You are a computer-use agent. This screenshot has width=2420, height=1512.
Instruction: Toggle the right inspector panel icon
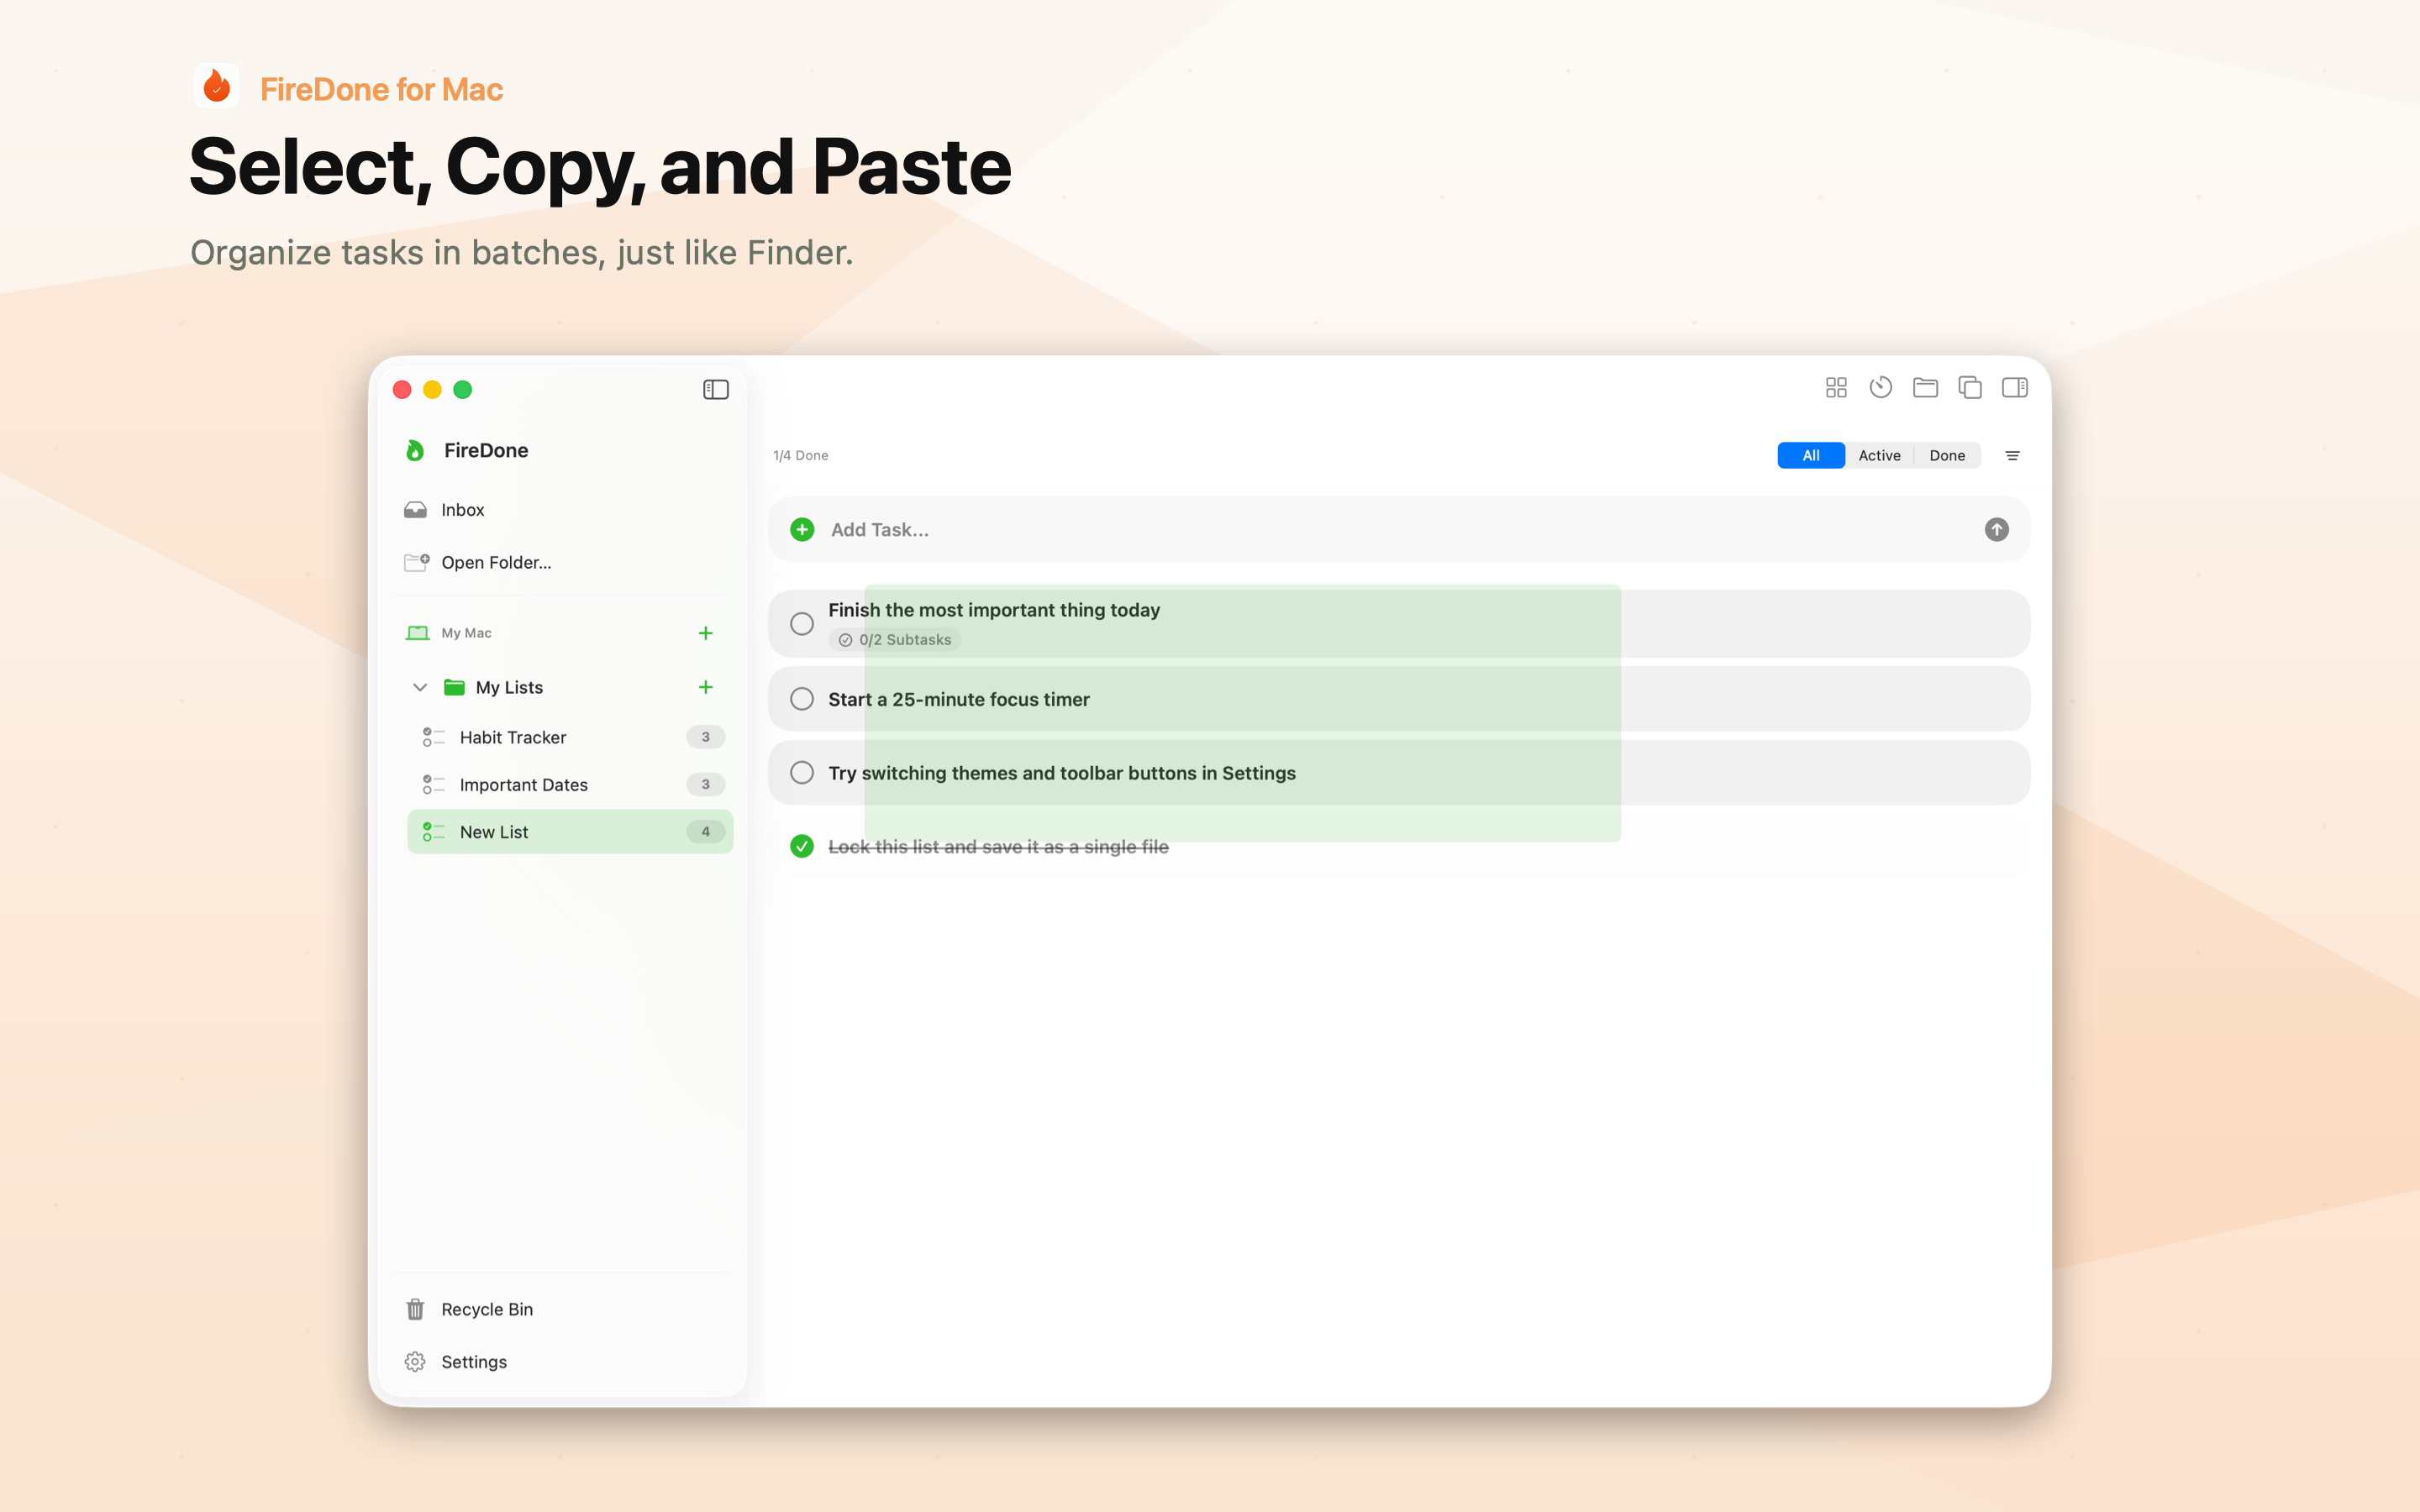[2015, 387]
